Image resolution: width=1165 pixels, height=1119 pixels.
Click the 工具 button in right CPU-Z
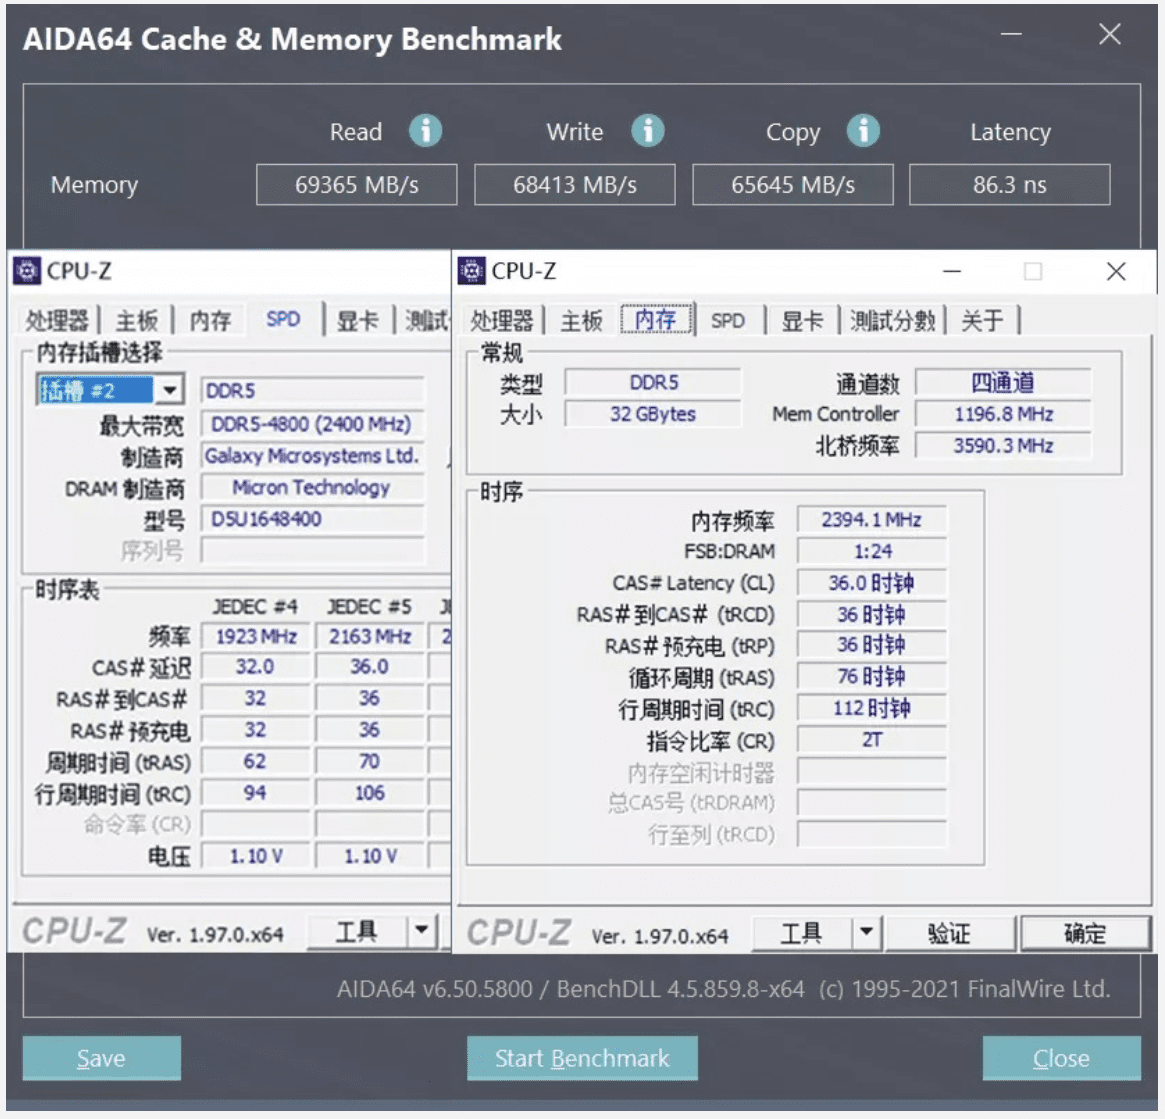click(801, 932)
